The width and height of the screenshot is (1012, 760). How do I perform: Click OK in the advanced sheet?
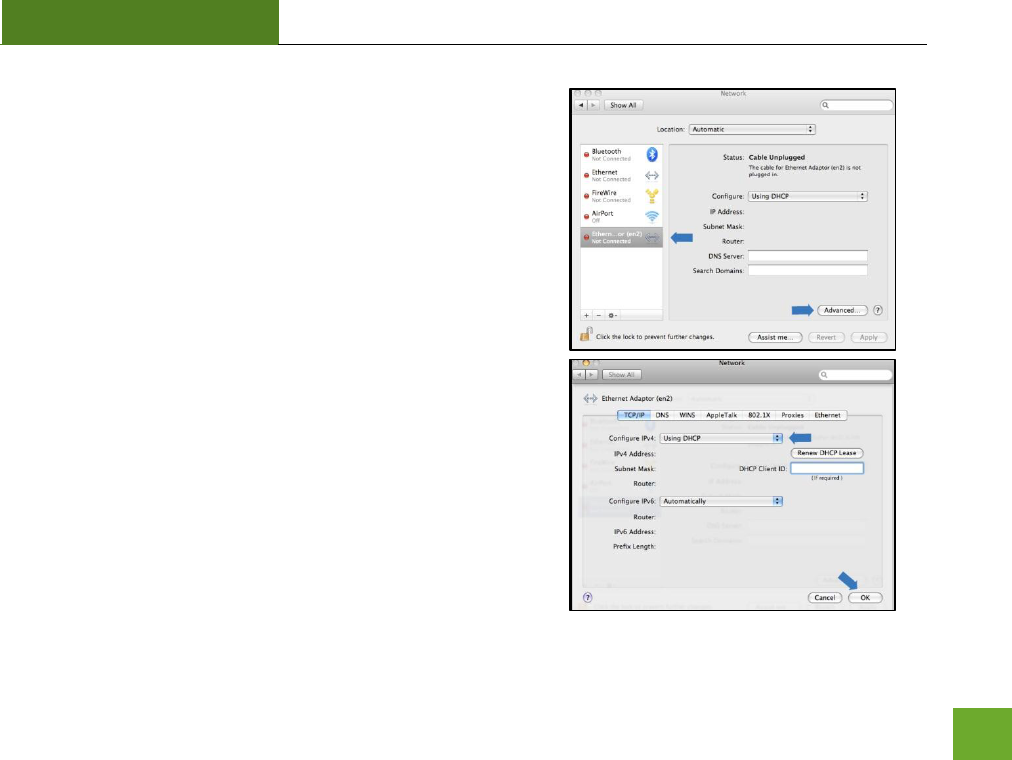pos(865,597)
